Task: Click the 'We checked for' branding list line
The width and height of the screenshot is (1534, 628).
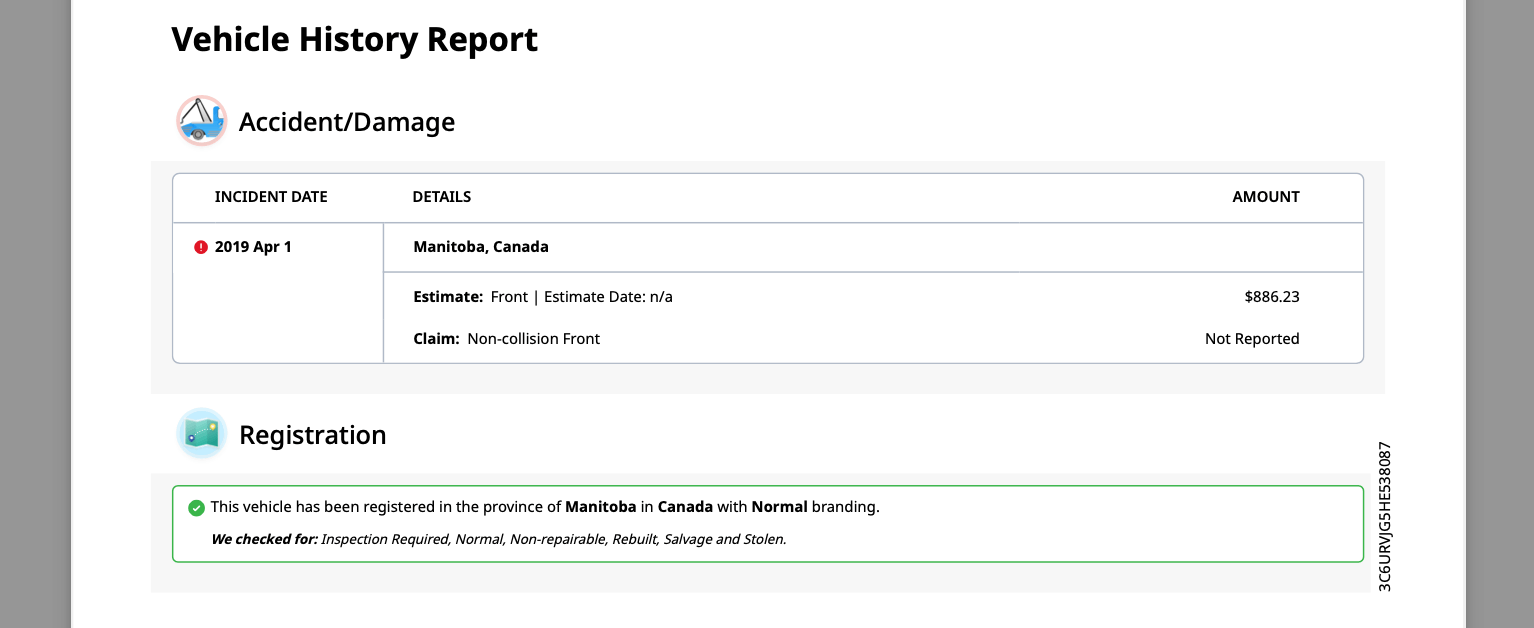Action: point(499,540)
